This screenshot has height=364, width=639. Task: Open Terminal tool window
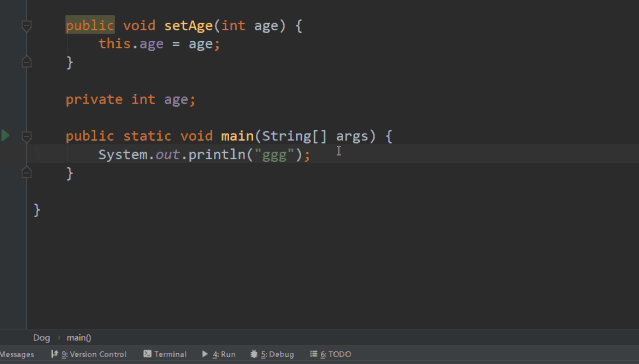coord(165,354)
